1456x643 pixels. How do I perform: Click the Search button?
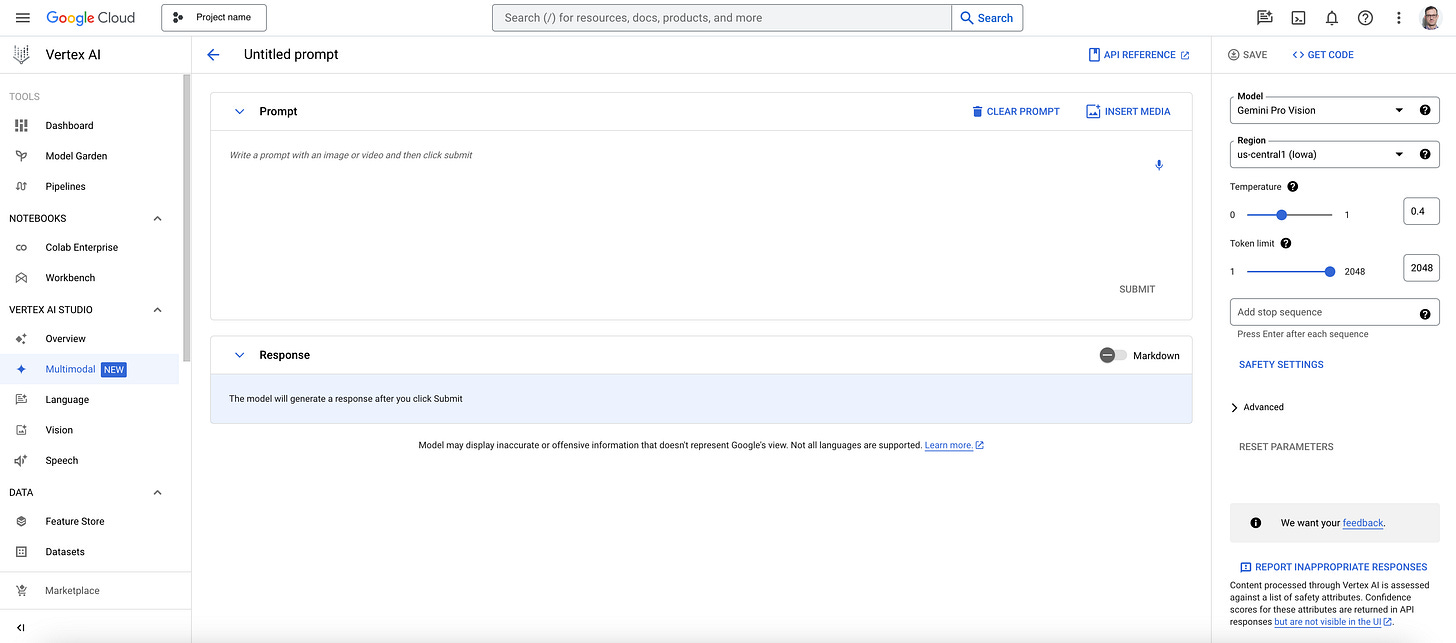987,18
